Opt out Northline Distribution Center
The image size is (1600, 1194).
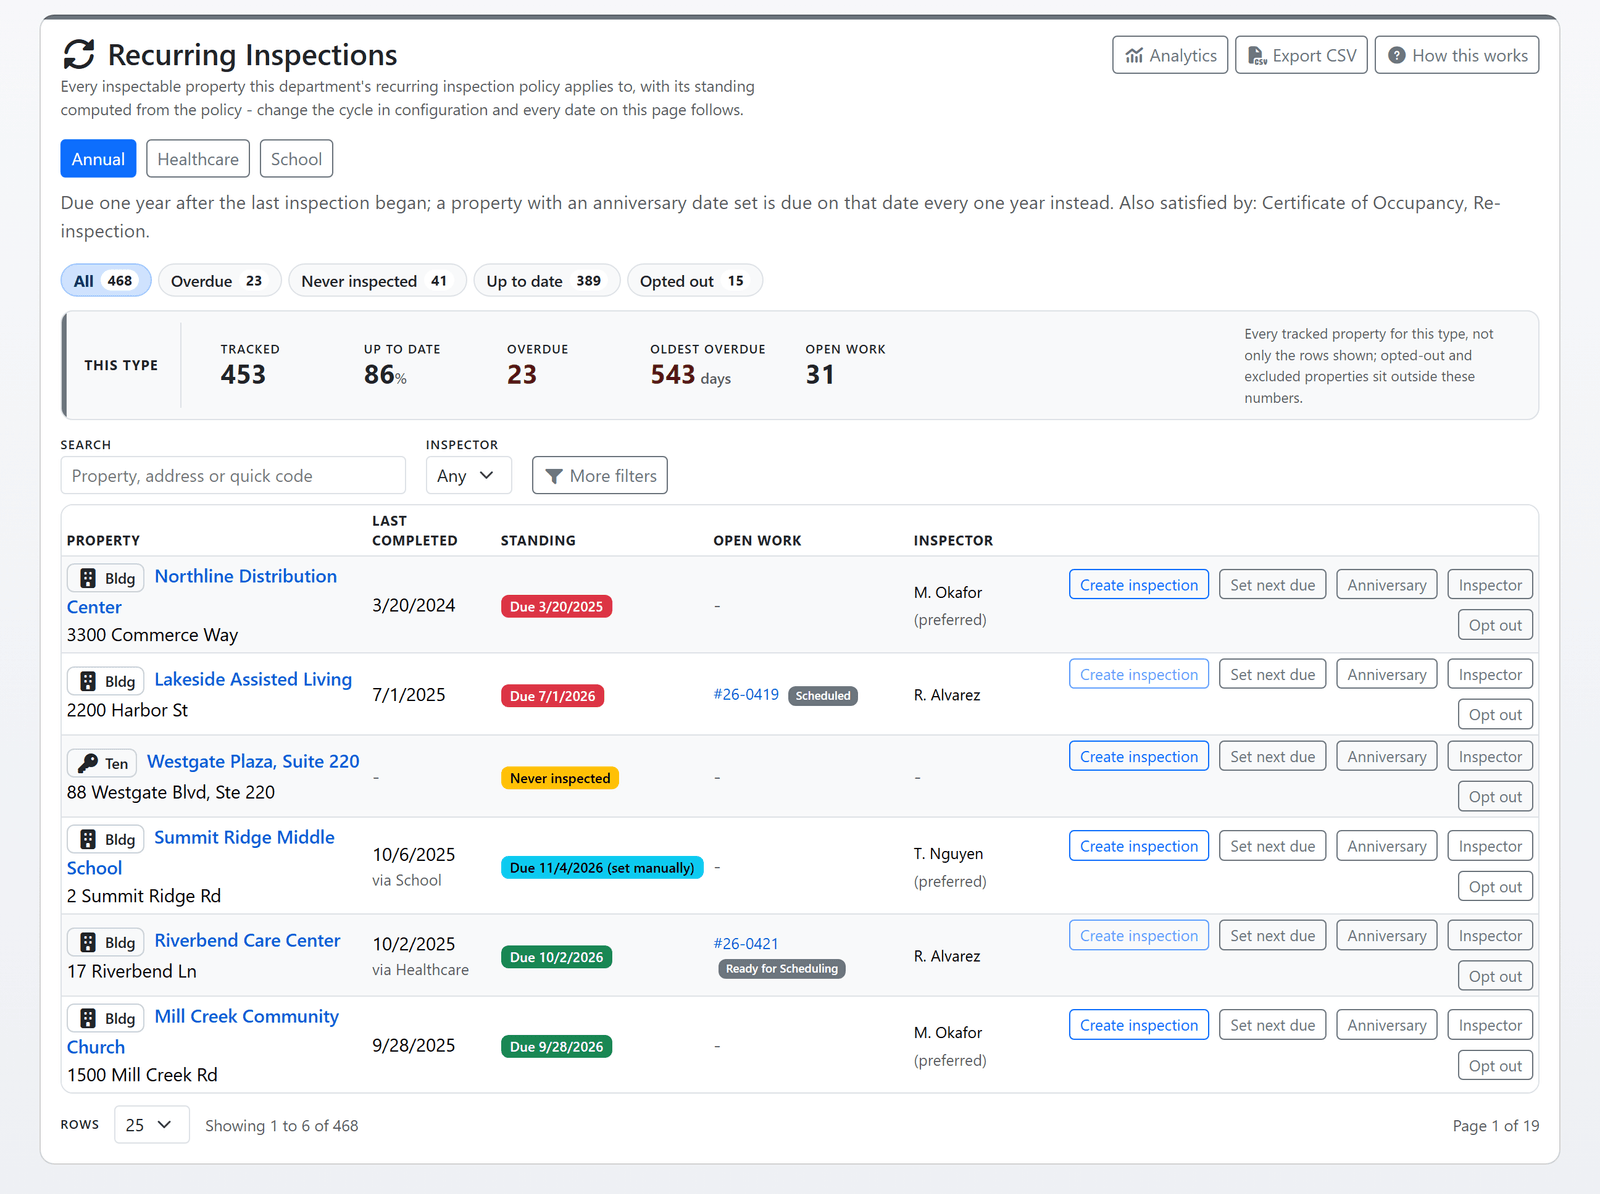[x=1495, y=625]
